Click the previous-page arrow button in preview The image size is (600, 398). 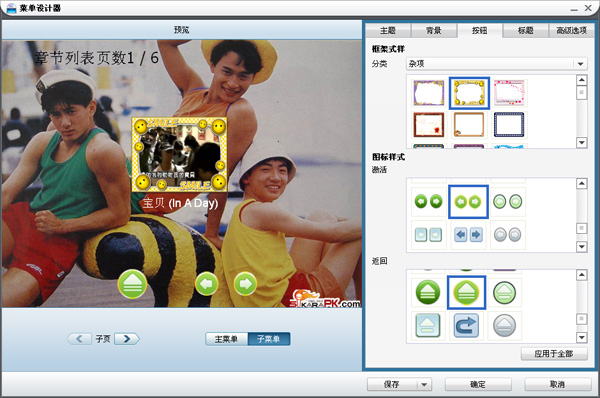tap(207, 284)
